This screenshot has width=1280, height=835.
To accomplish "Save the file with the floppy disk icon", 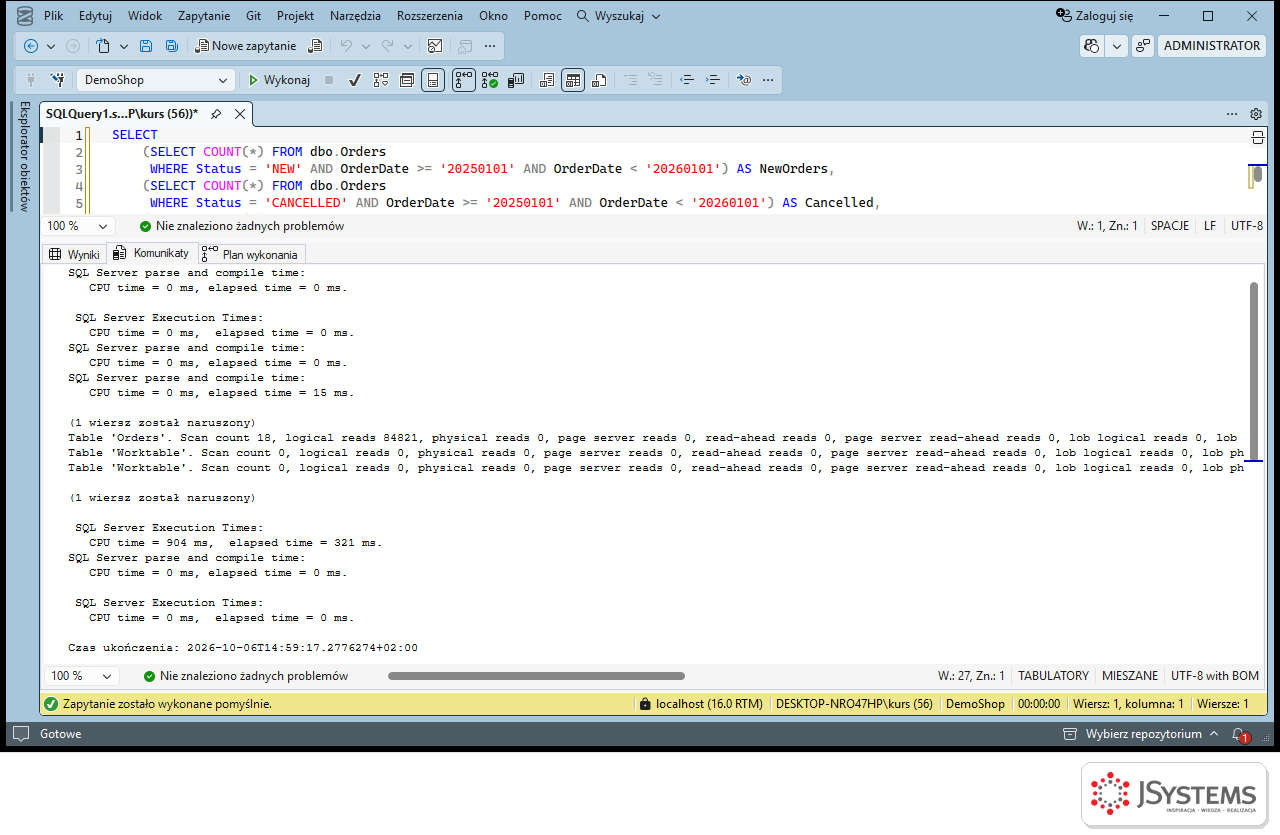I will coord(146,46).
